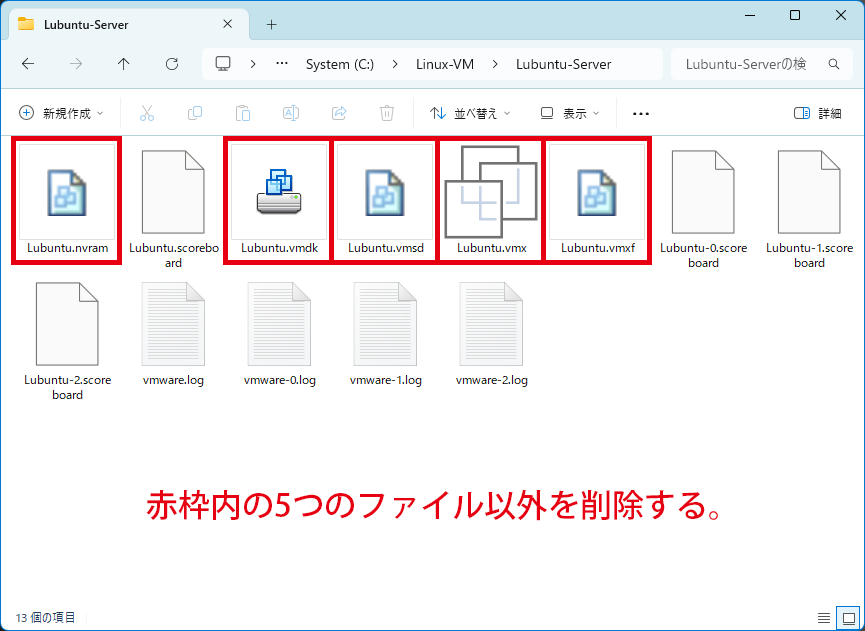
Task: Click the Paste icon on the toolbar
Action: 243,113
